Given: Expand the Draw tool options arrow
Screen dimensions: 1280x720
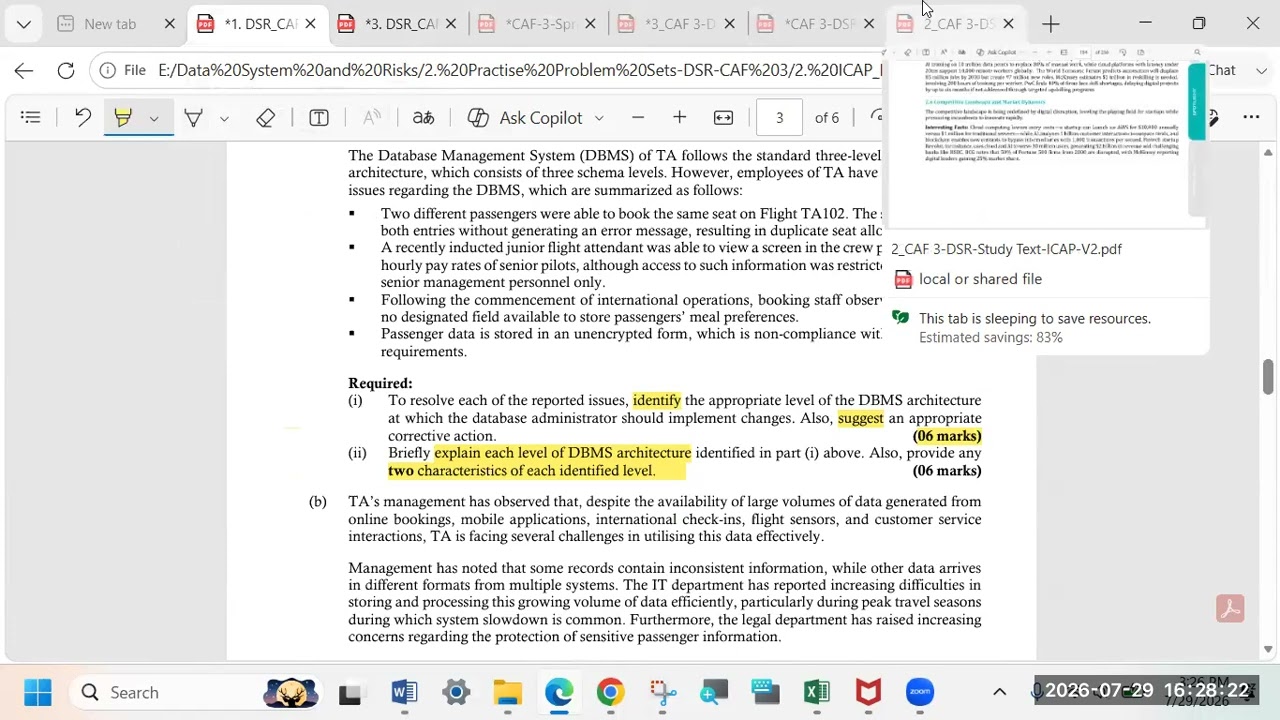Looking at the screenshot, I should click(224, 118).
